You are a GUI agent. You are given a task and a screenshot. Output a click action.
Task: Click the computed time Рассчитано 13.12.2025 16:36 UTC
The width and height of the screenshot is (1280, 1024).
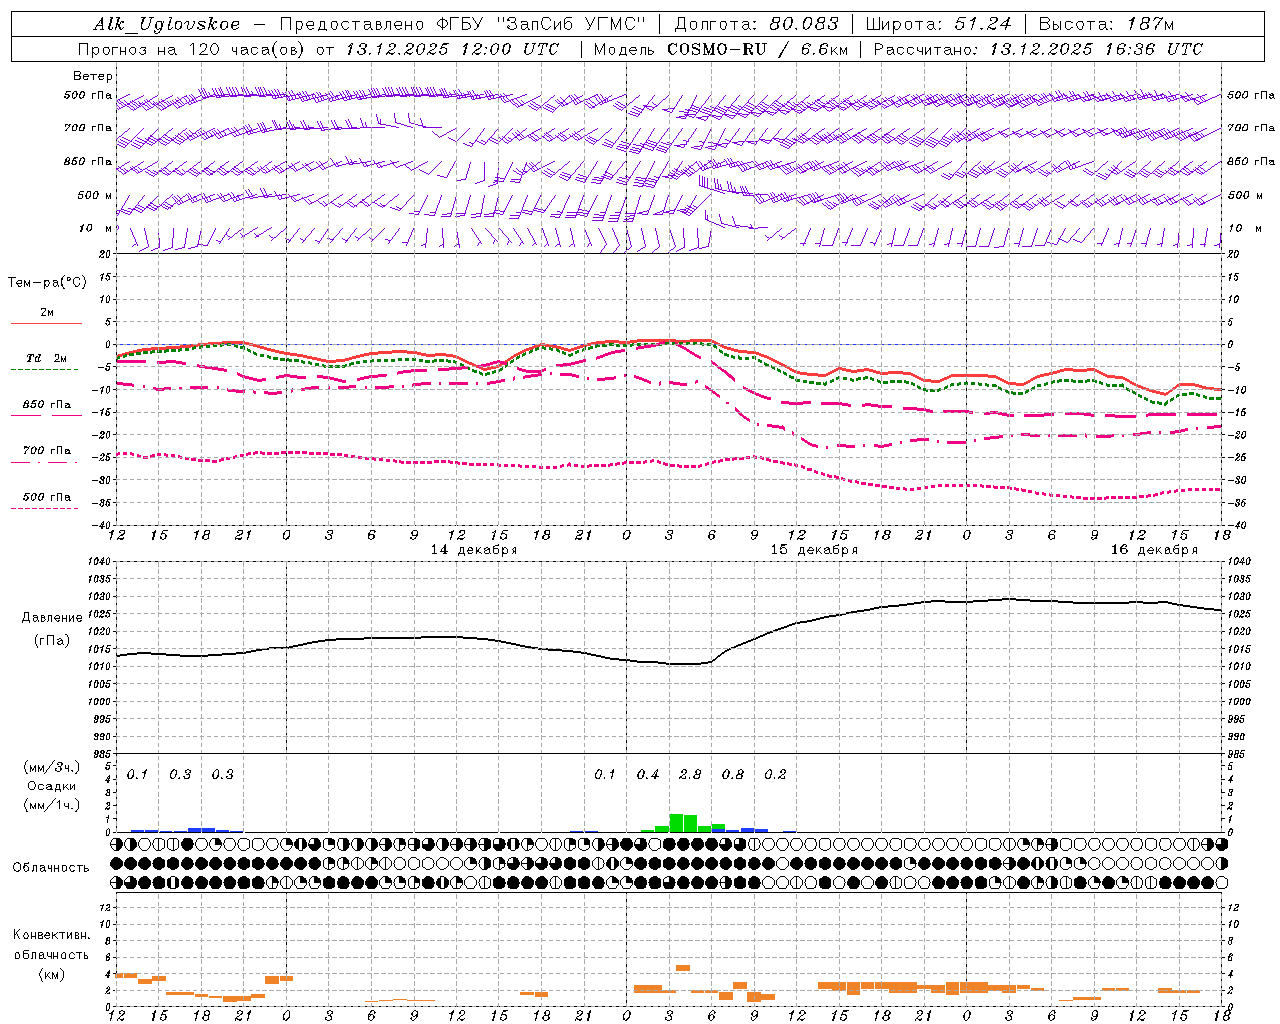pos(1038,49)
